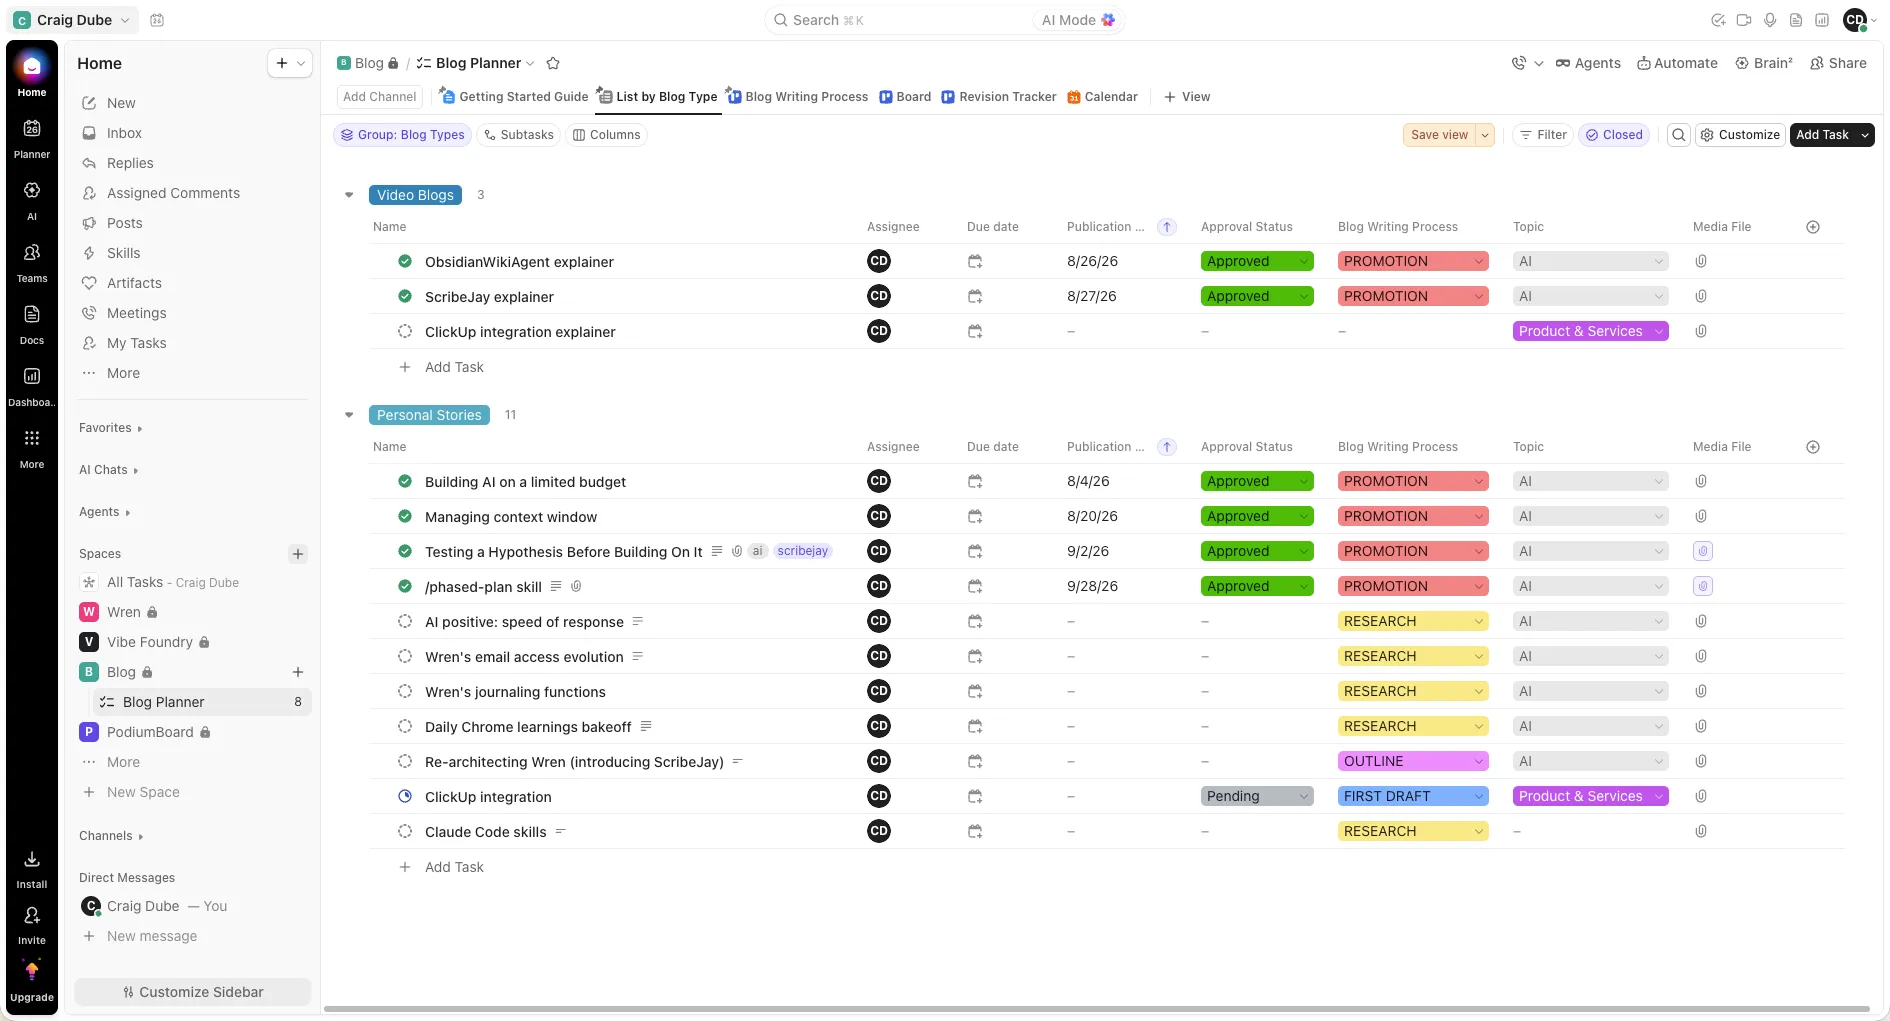
Task: Click the Product & Services topic tag for ClickUp integration explainer
Action: point(1590,331)
